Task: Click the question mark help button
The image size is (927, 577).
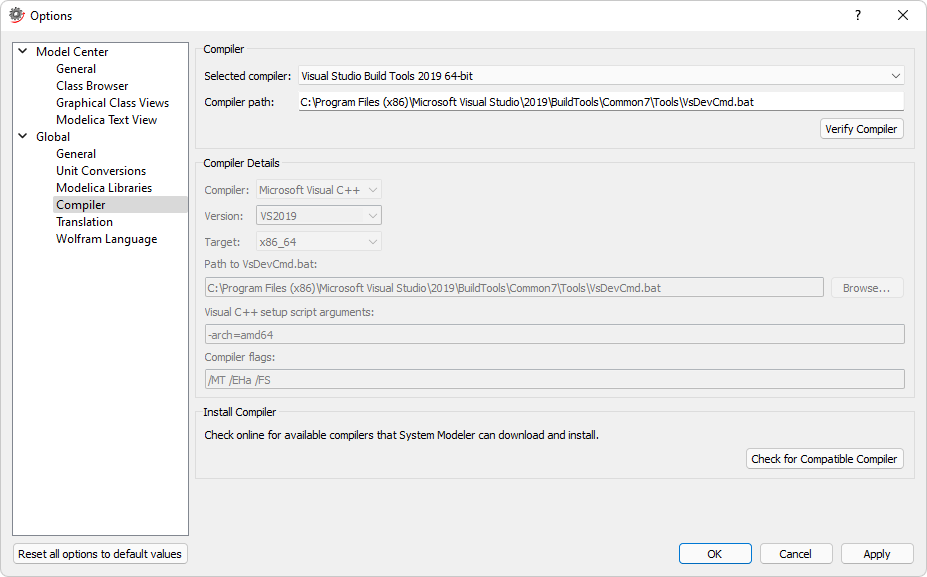Action: [x=857, y=15]
